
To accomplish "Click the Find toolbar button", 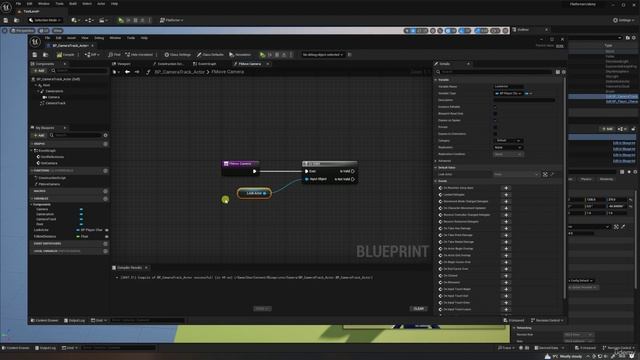I will [x=115, y=55].
